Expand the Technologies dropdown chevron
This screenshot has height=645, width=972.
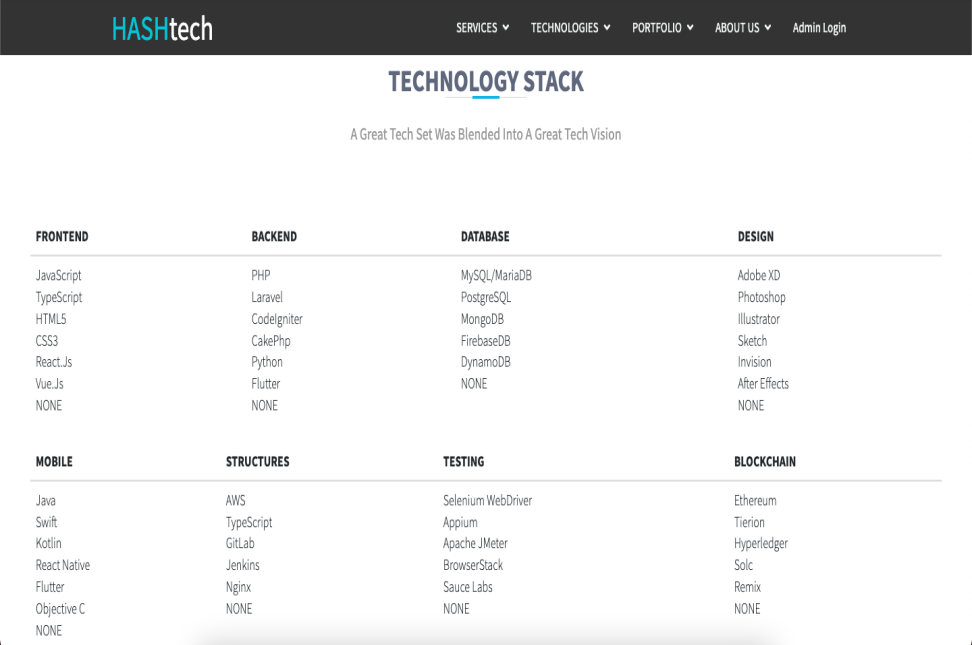click(x=607, y=28)
